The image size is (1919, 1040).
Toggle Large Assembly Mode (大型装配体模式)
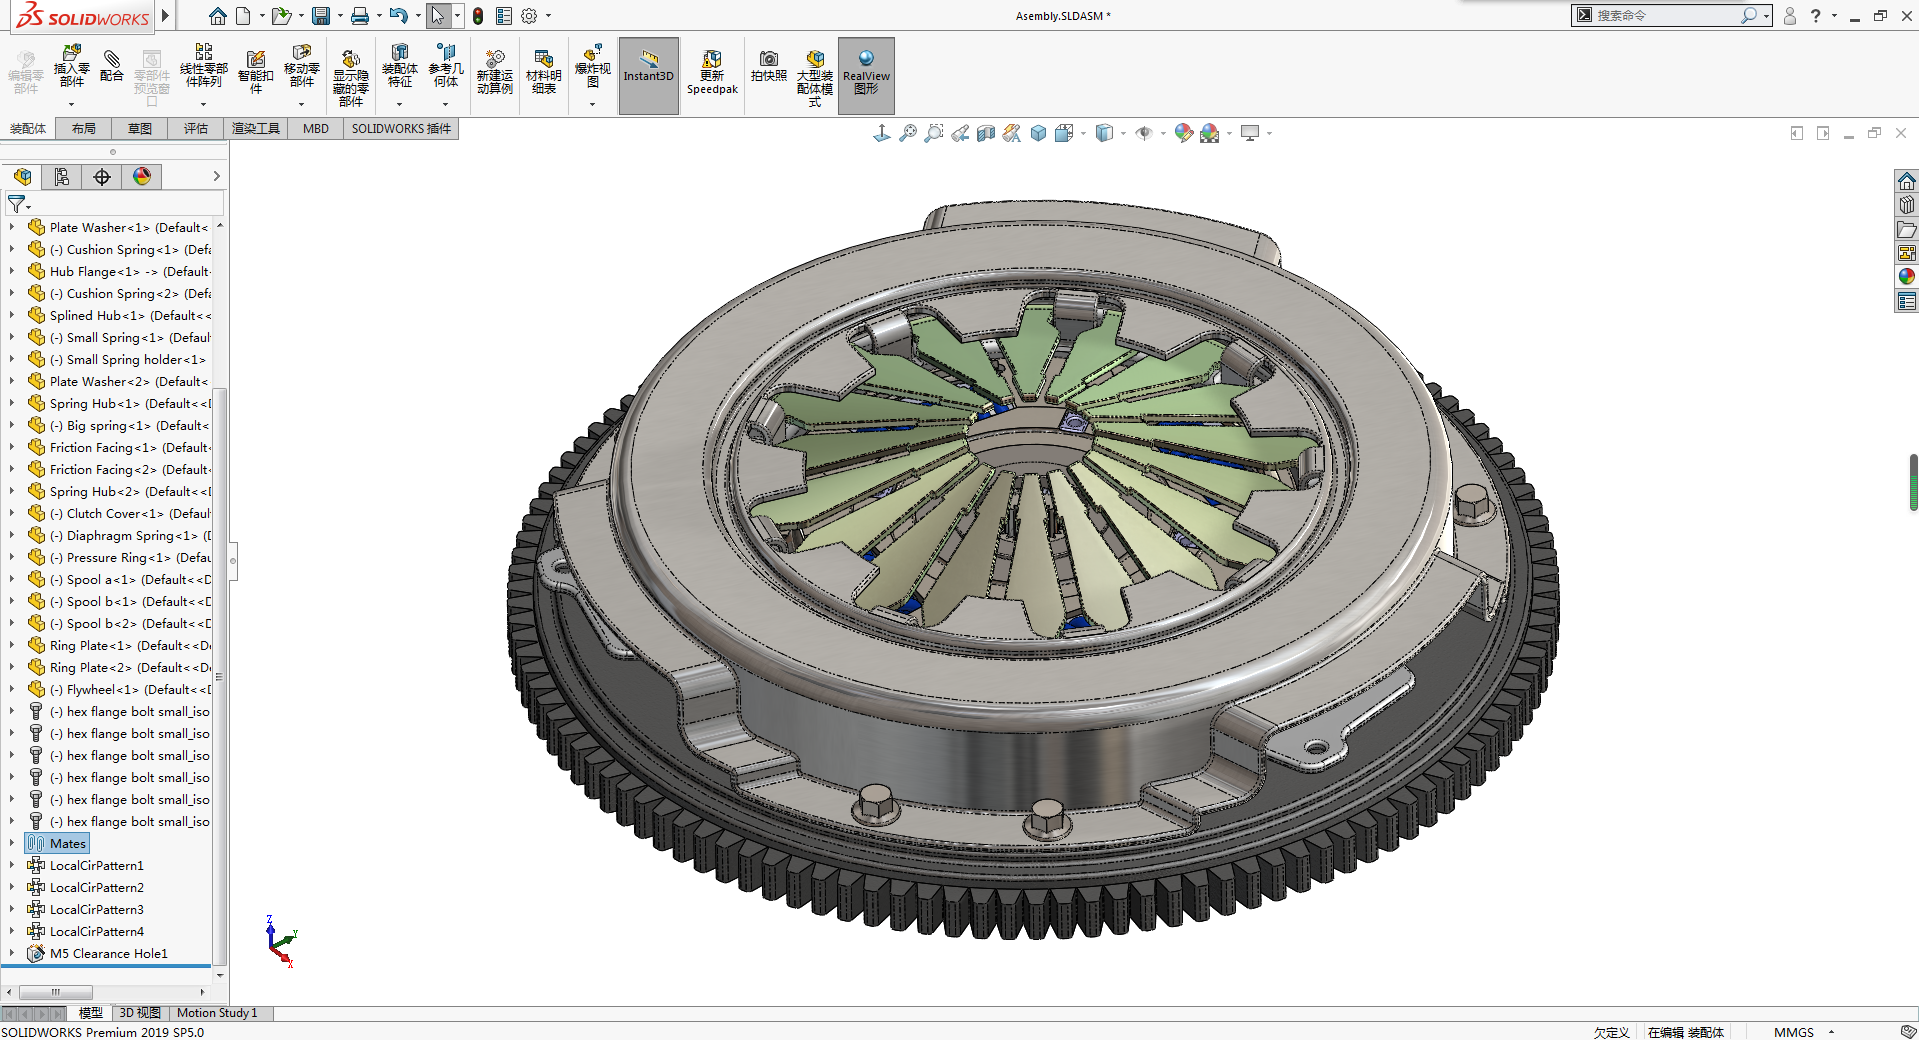[815, 73]
